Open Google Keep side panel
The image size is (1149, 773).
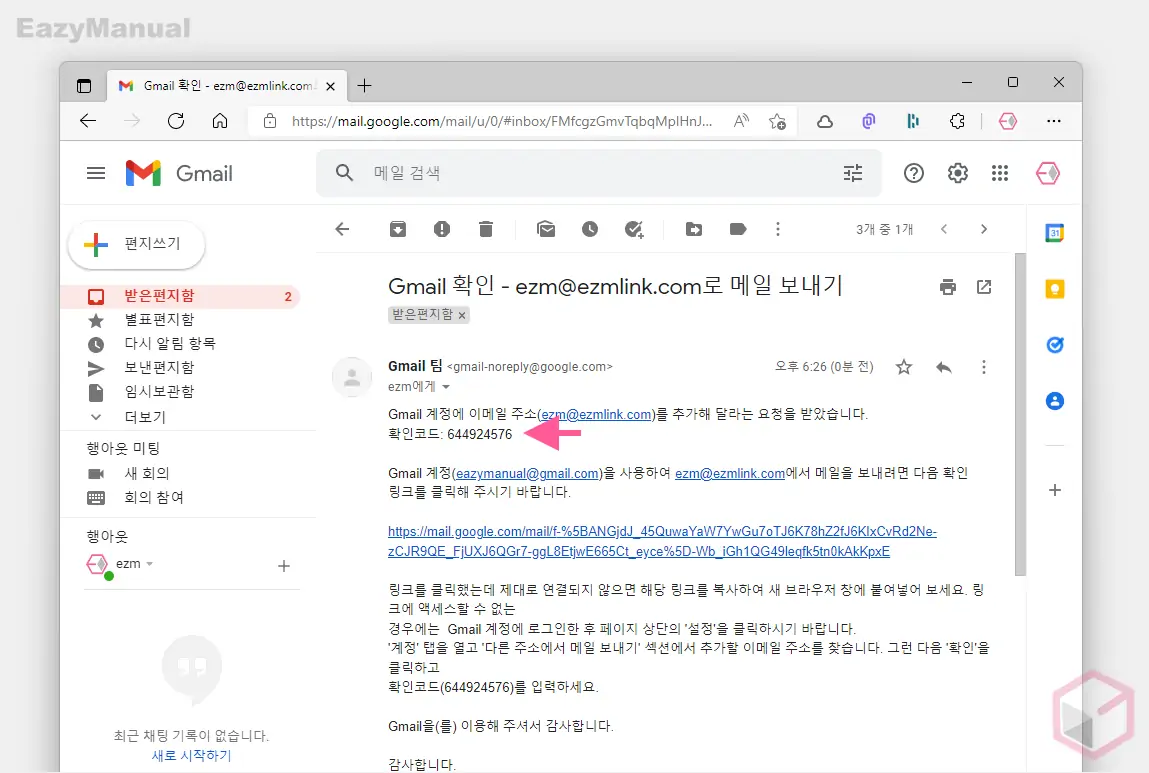coord(1054,289)
